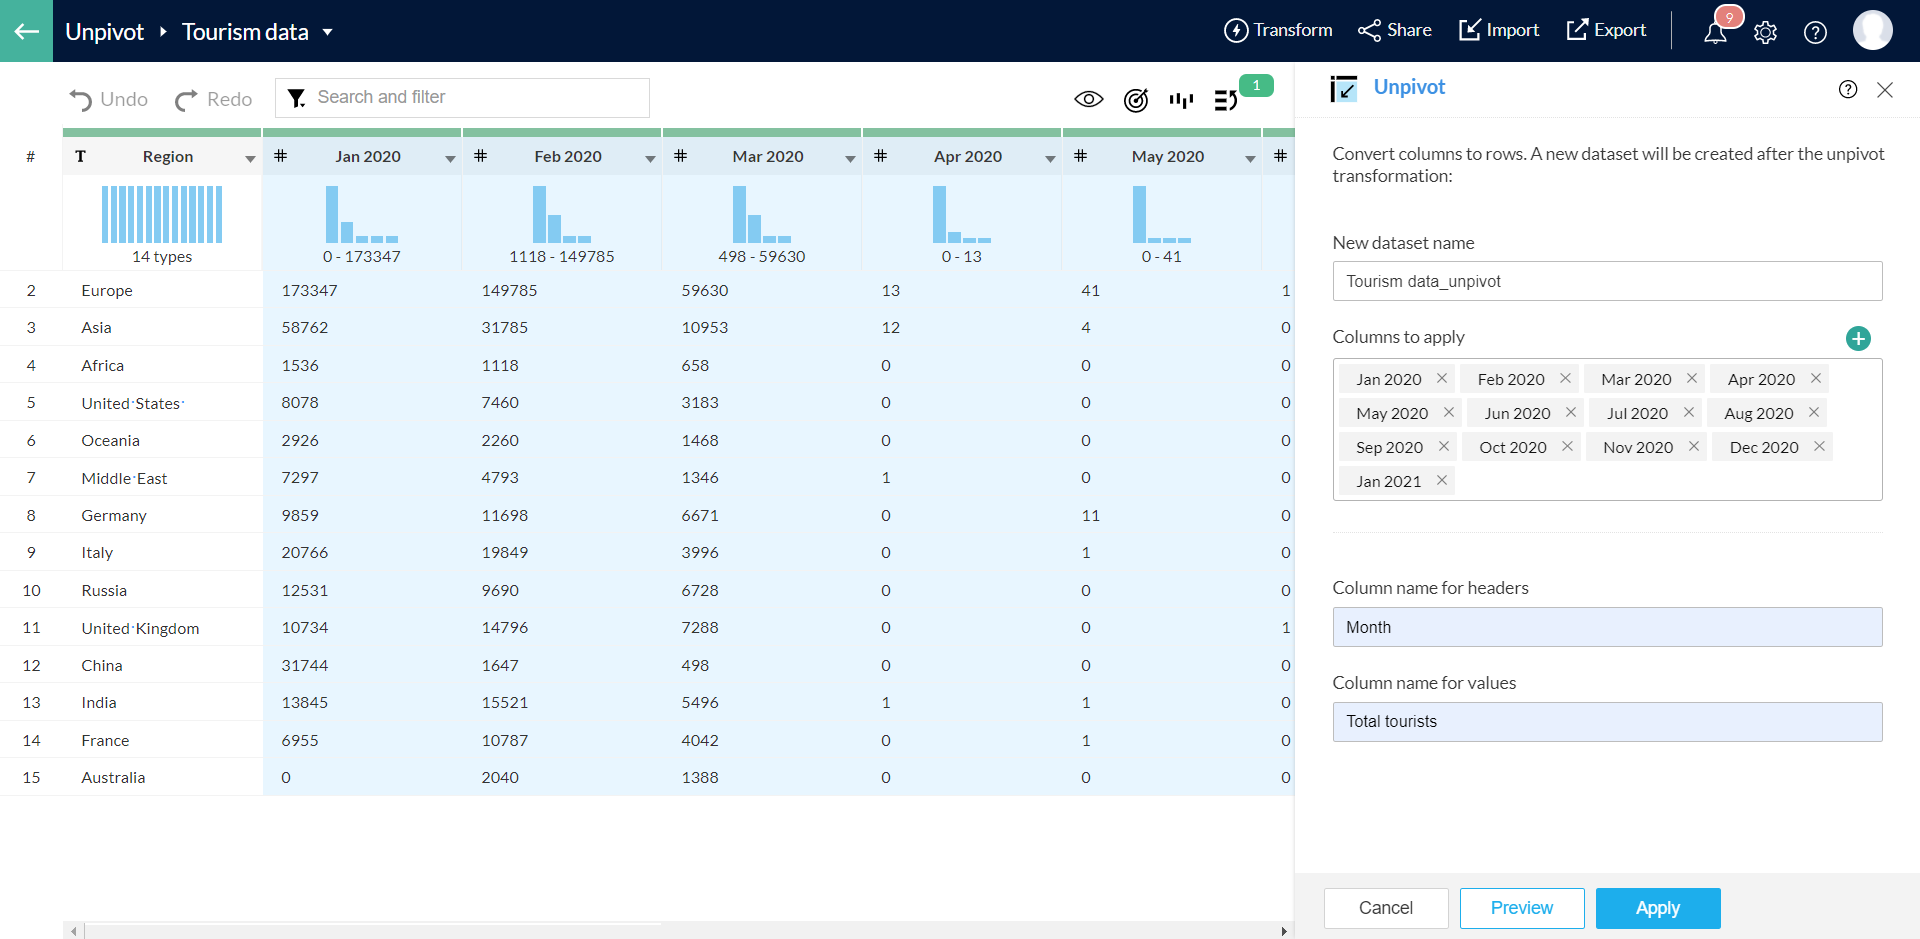Click the help question mark in top bar
Screen dimensions: 1920x939
(1814, 32)
